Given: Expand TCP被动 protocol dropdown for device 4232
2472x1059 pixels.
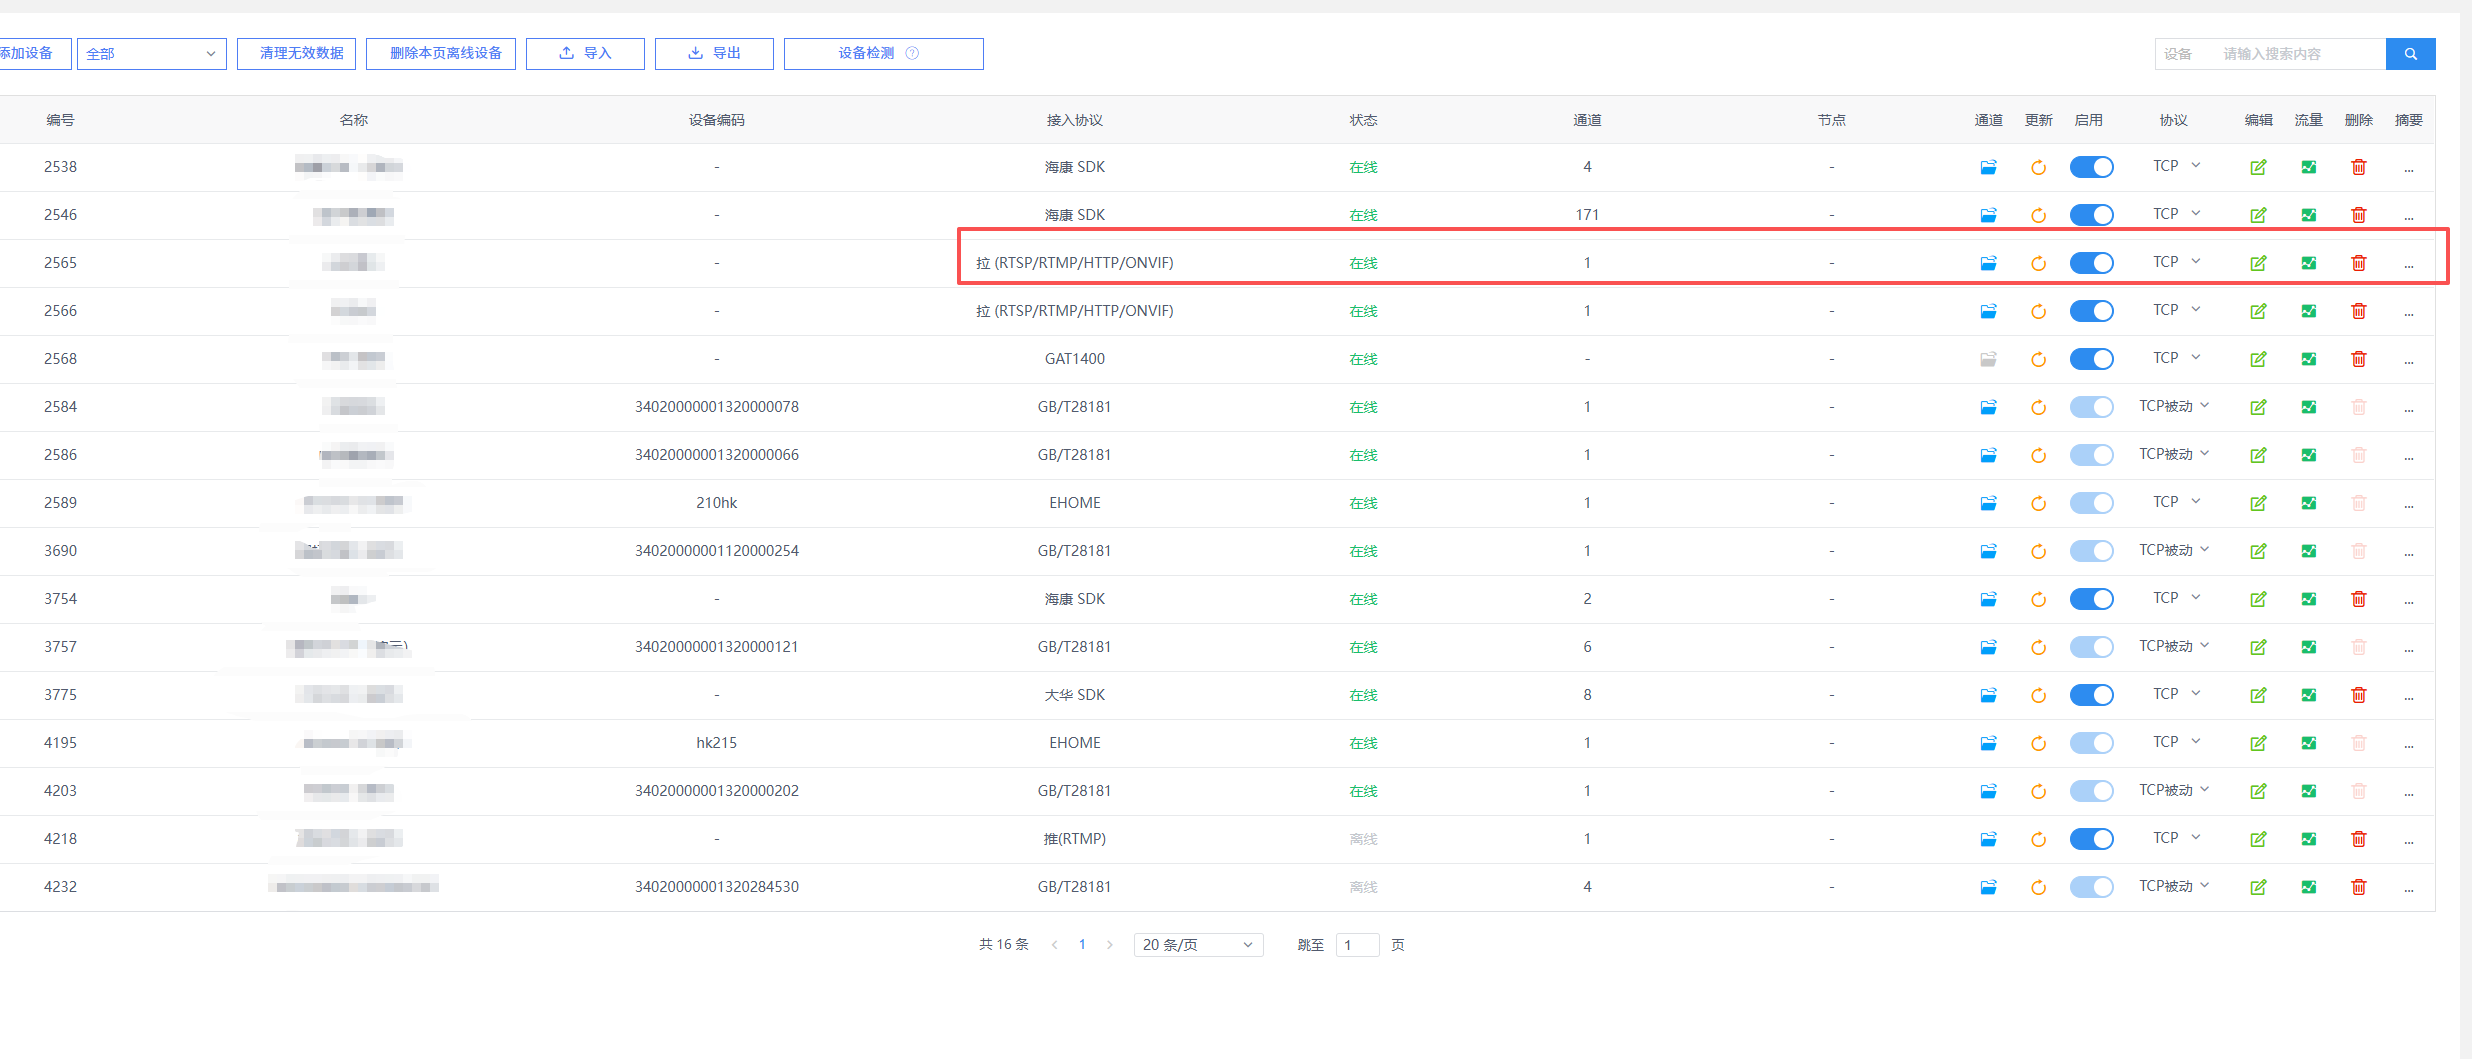Looking at the screenshot, I should (2174, 886).
